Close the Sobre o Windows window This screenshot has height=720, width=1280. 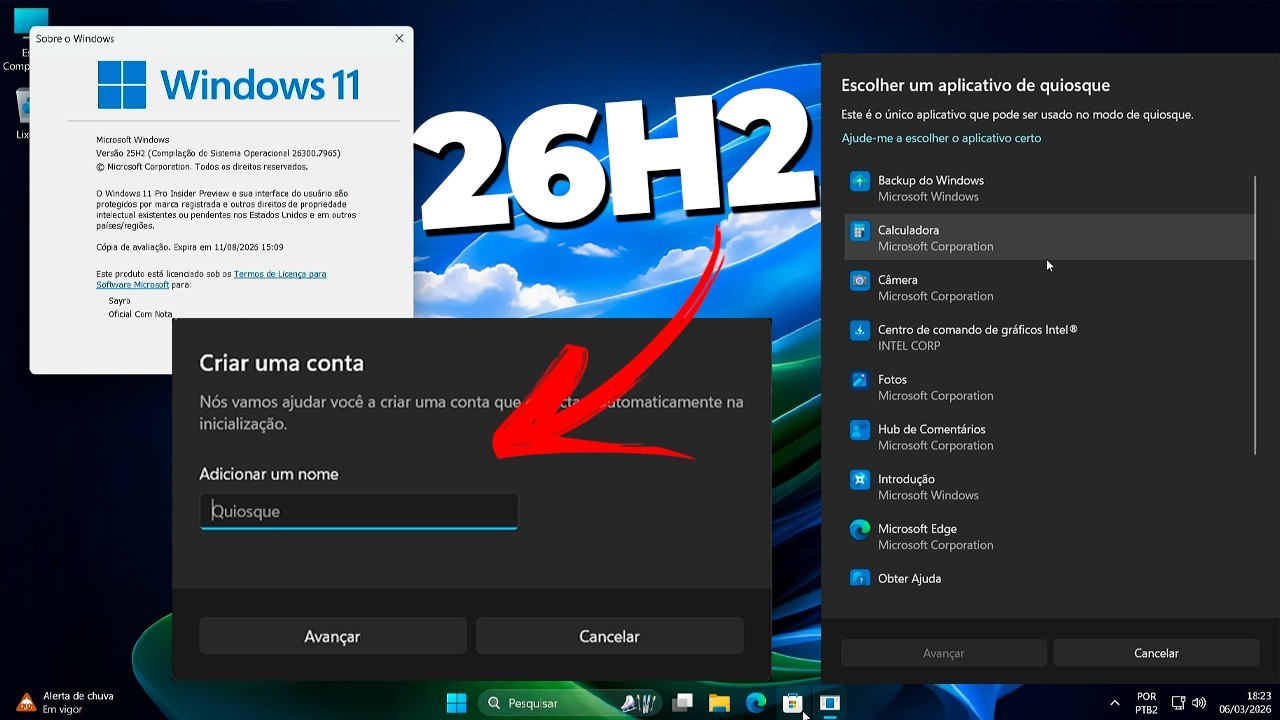(x=399, y=38)
